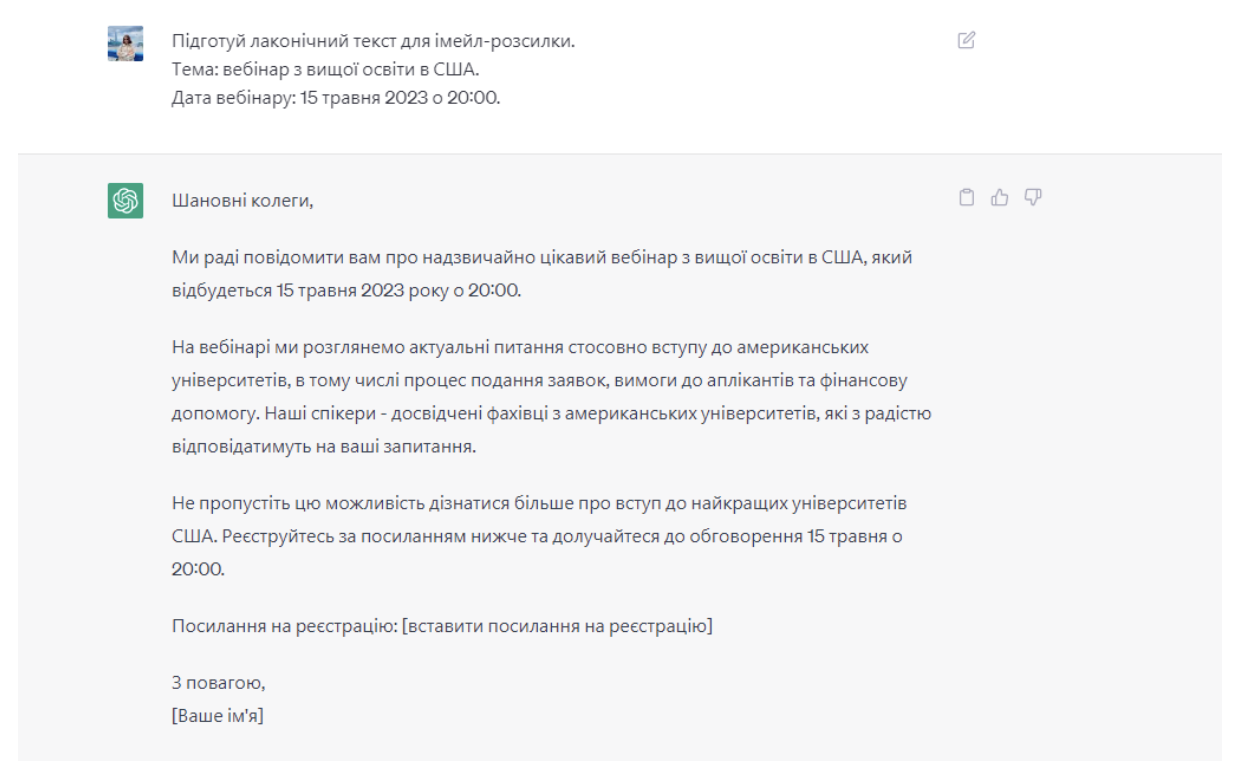
Task: Click the edit message pencil icon
Action: [966, 41]
